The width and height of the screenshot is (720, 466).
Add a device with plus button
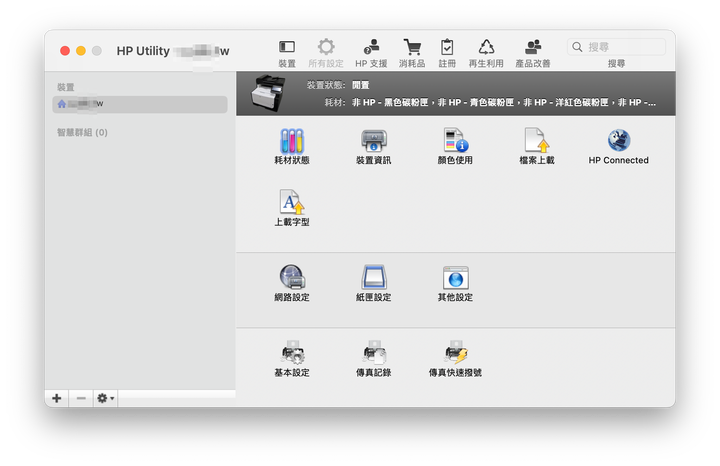[56, 398]
